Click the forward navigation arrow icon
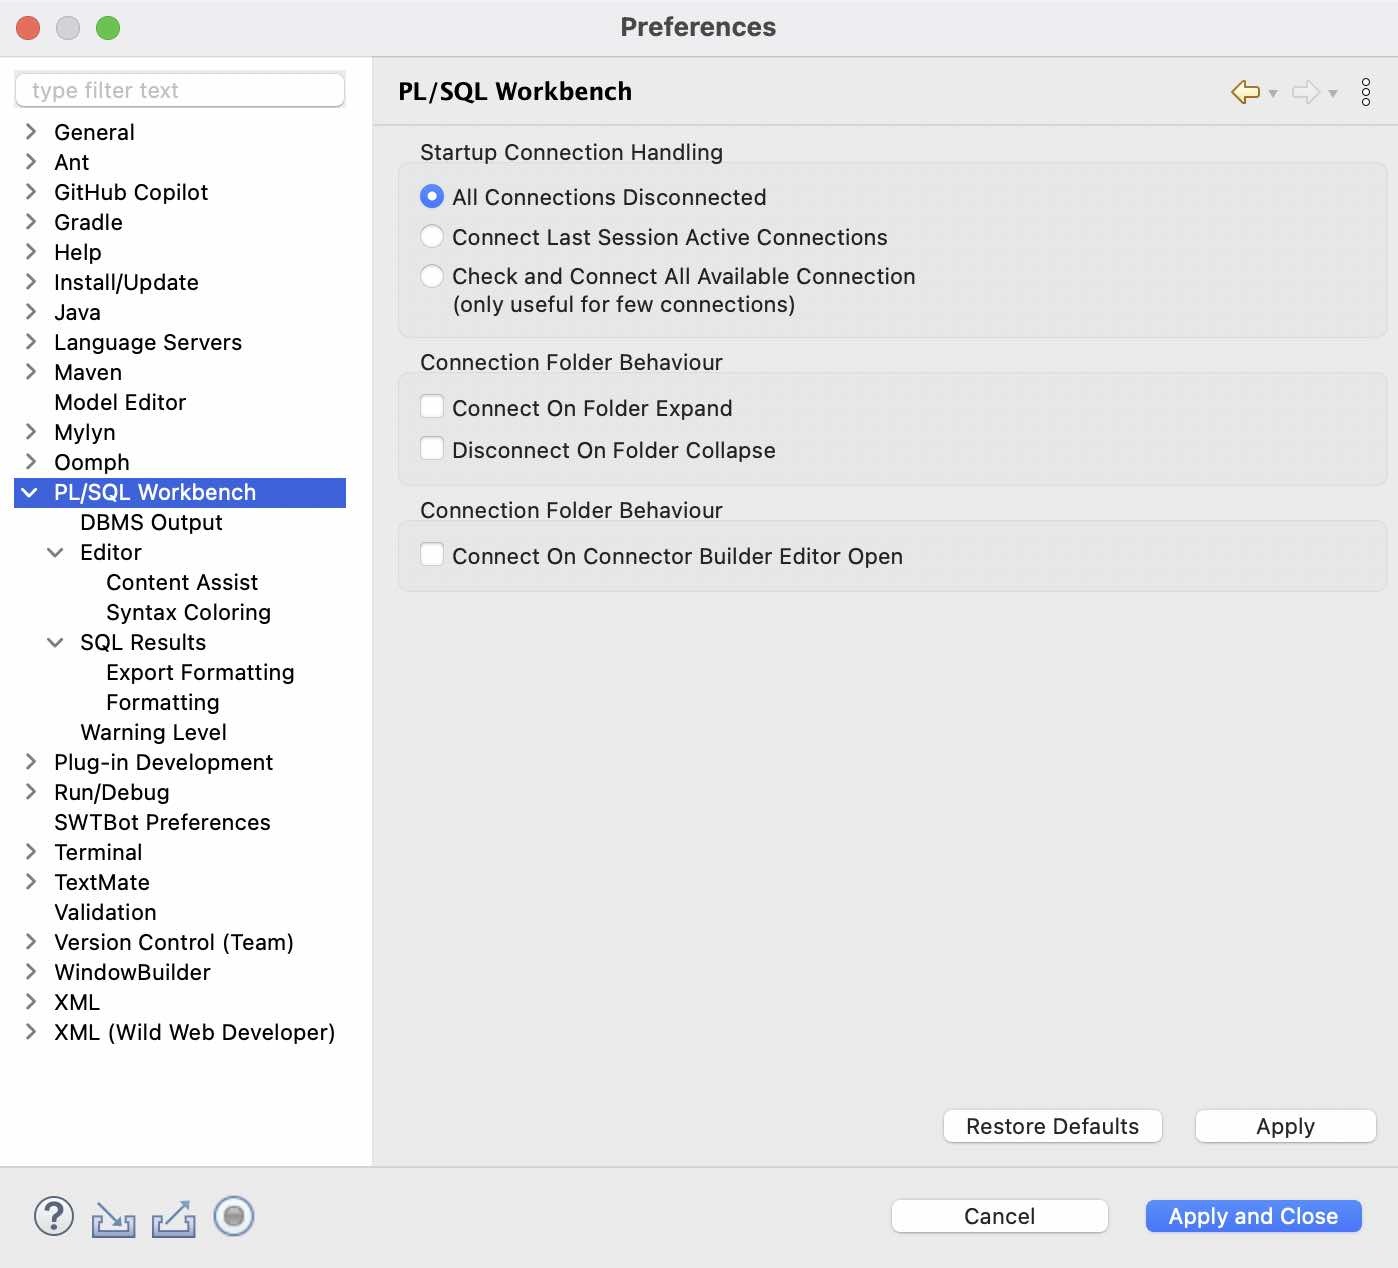Viewport: 1398px width, 1268px height. pyautogui.click(x=1305, y=91)
